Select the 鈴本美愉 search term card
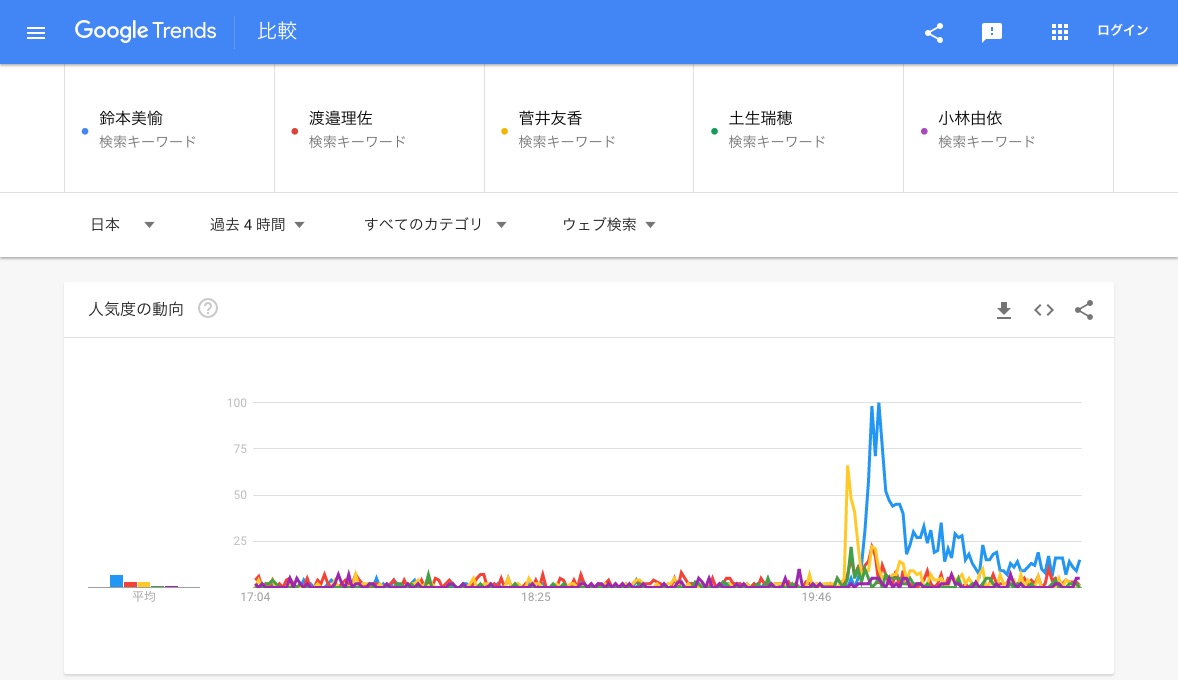 [x=170, y=129]
